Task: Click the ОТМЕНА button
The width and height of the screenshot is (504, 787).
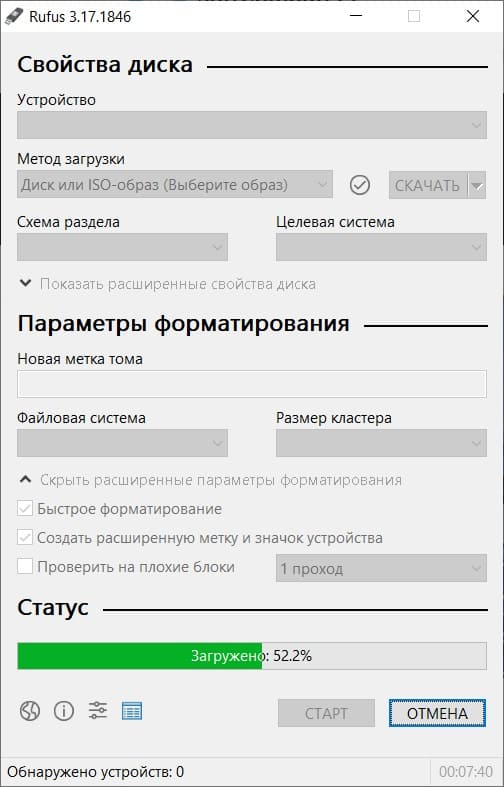Action: pos(437,713)
